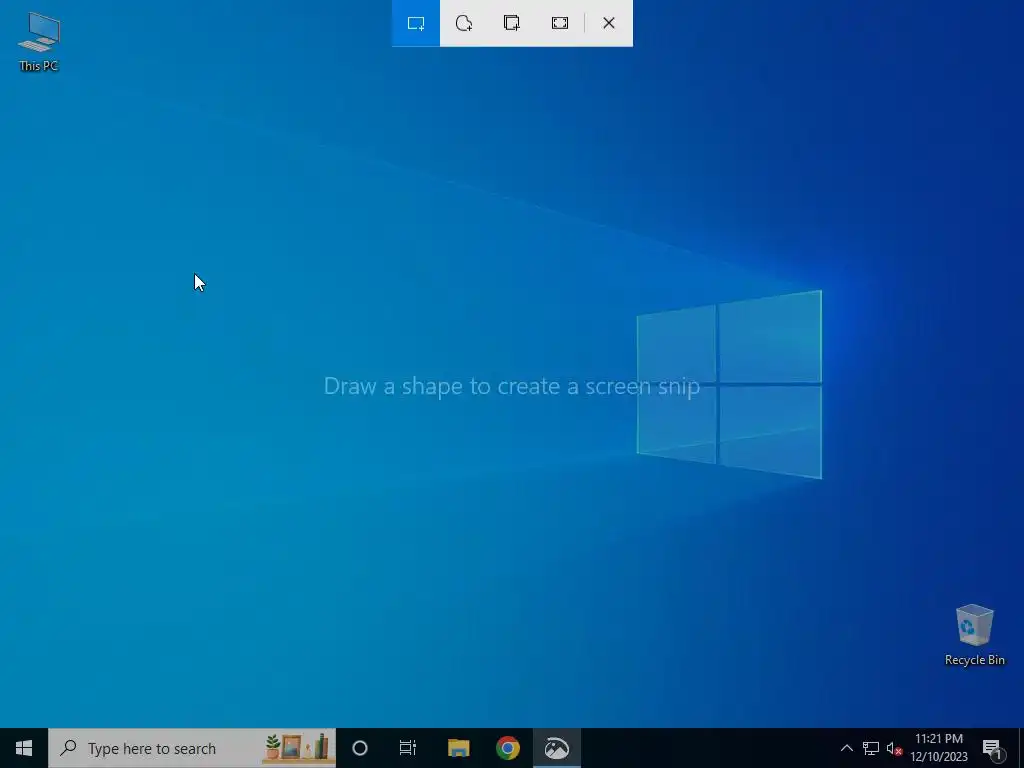
Task: Open Google Chrome from the taskbar
Action: click(x=507, y=748)
